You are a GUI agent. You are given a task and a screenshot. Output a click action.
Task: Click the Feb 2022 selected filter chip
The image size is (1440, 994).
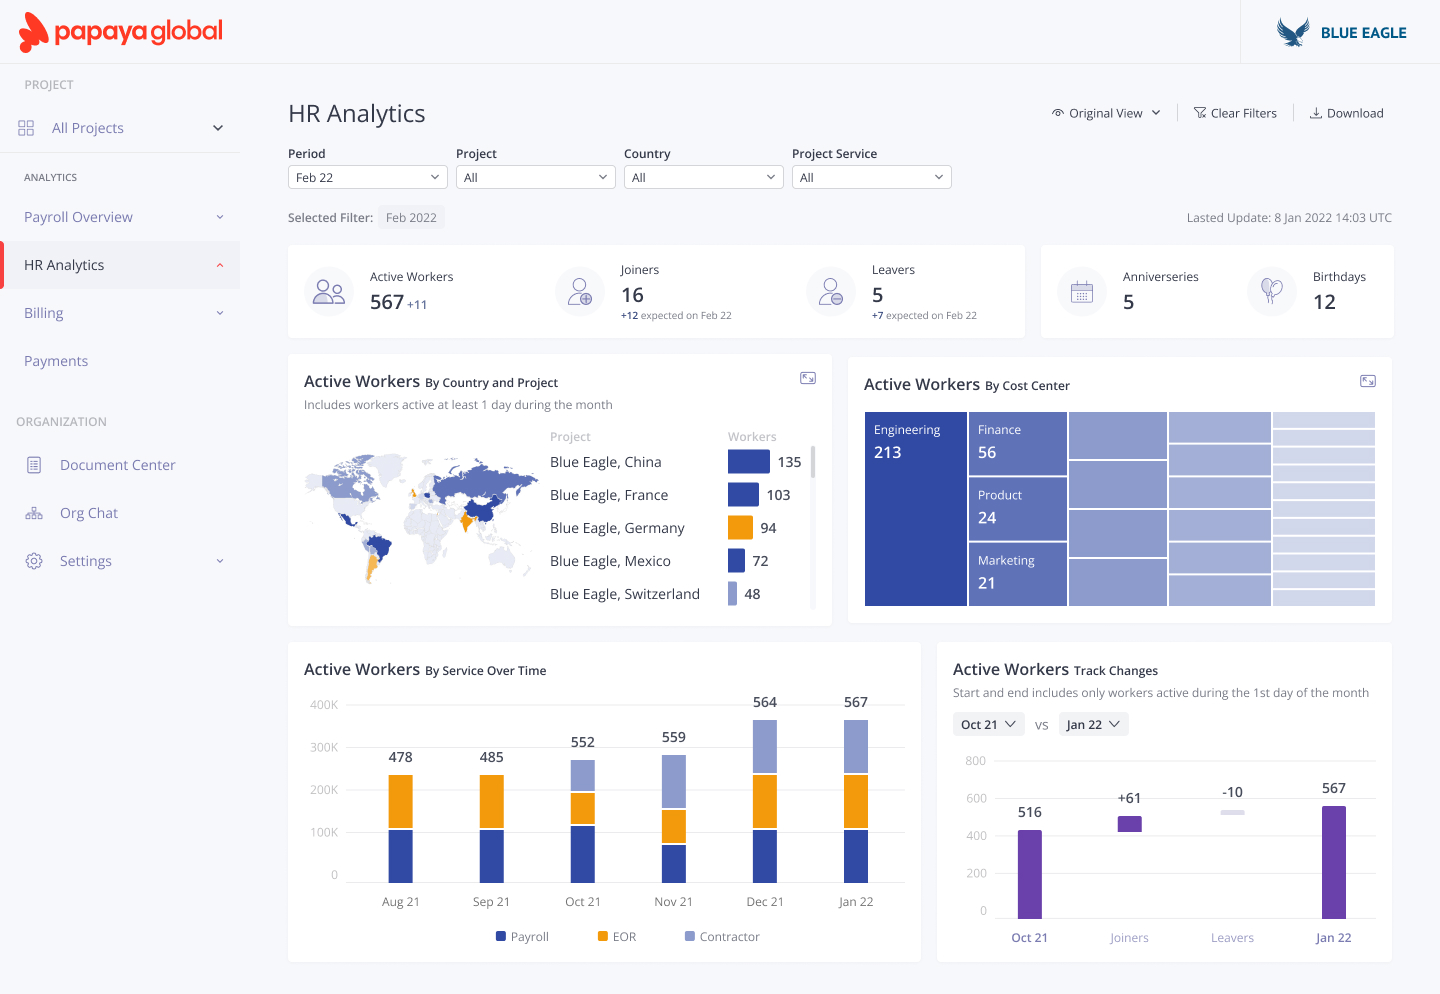[411, 216]
